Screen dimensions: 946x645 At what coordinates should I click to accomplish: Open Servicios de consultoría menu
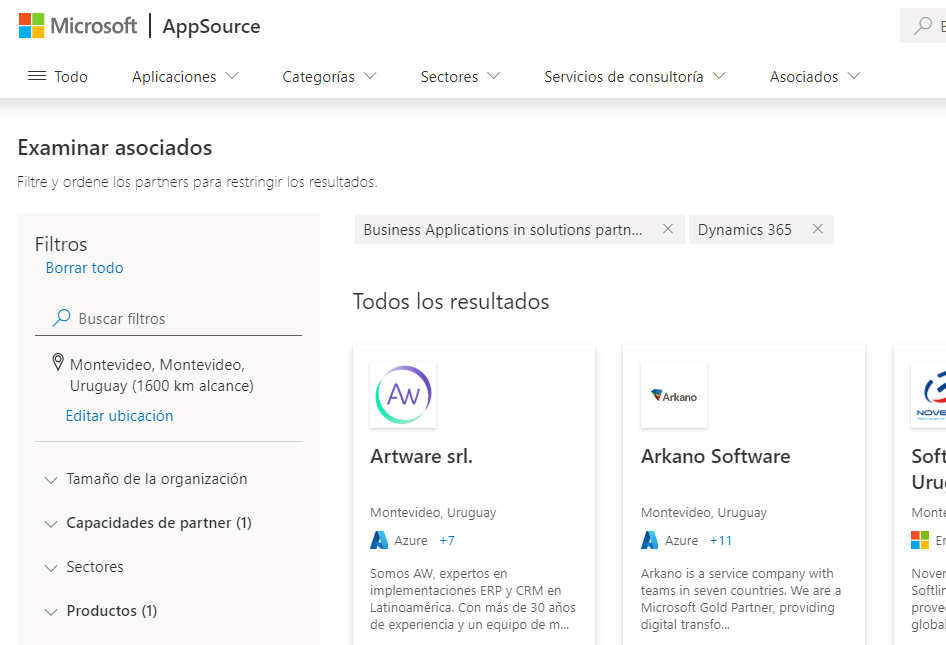point(634,77)
